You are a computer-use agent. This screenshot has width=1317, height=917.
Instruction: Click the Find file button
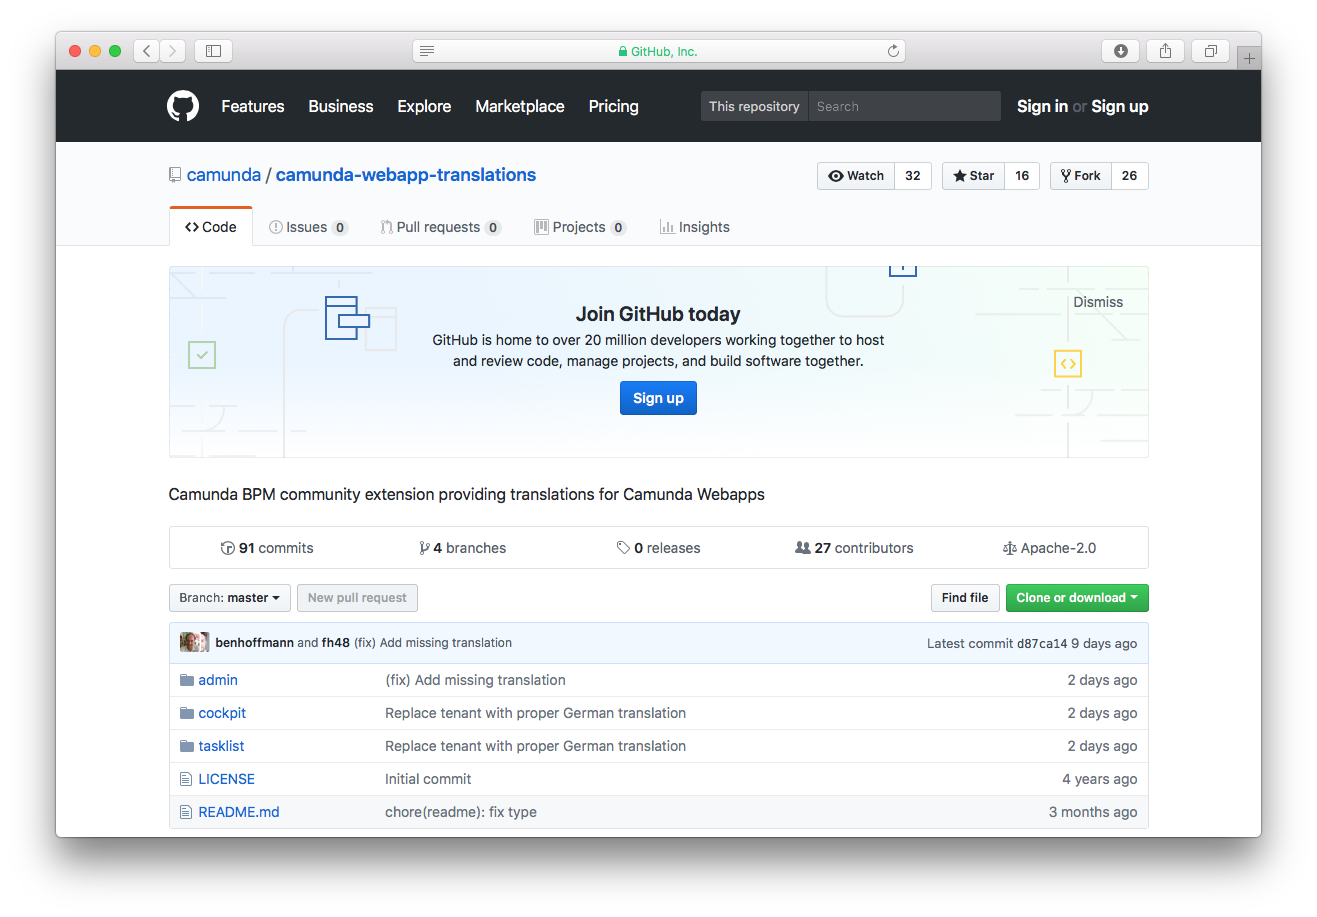coord(965,598)
